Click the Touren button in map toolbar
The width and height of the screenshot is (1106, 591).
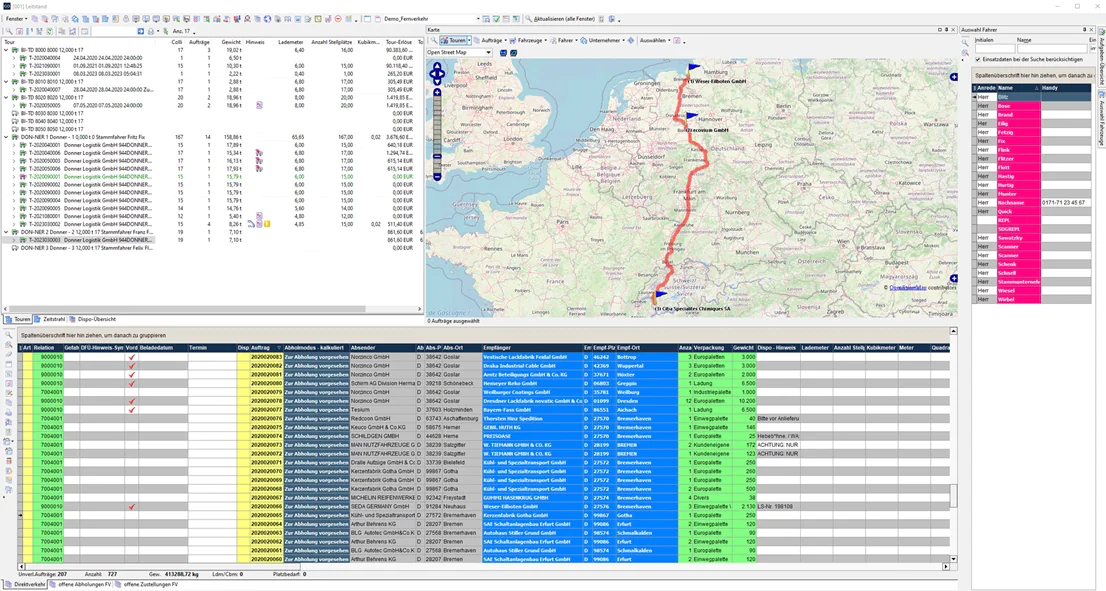[x=455, y=40]
